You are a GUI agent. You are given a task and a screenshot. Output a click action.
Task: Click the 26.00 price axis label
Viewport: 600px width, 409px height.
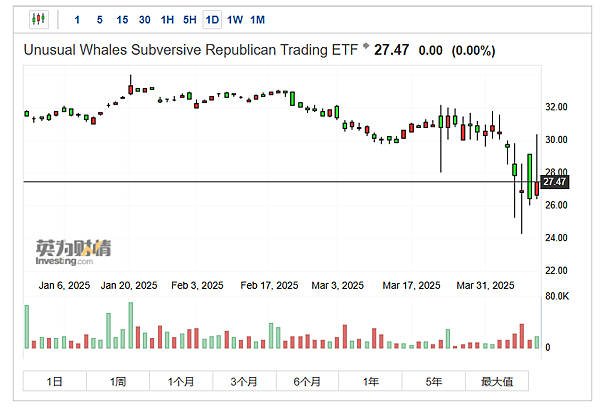pyautogui.click(x=556, y=205)
